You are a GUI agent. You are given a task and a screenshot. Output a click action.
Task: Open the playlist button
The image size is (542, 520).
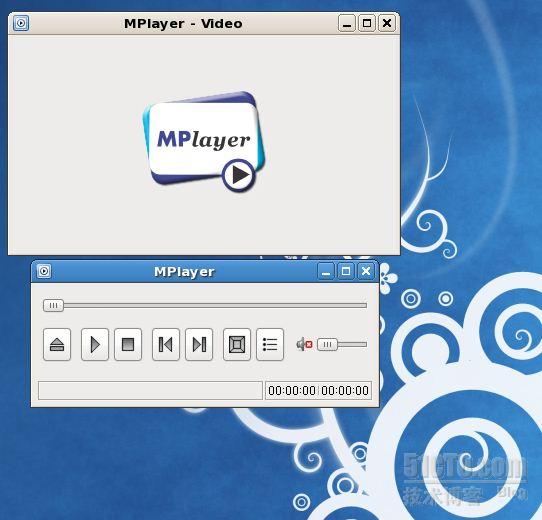(270, 344)
